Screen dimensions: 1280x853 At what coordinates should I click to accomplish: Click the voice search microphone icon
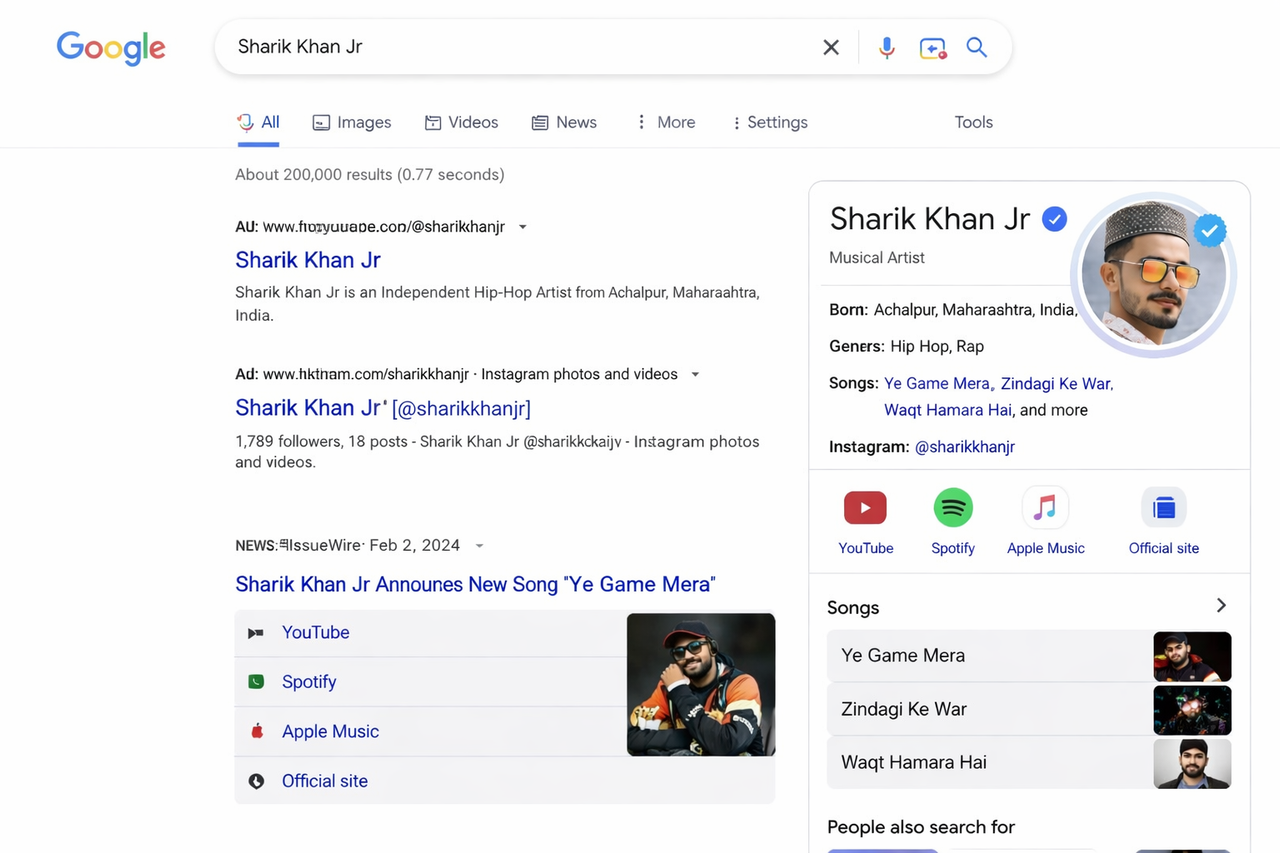(887, 47)
